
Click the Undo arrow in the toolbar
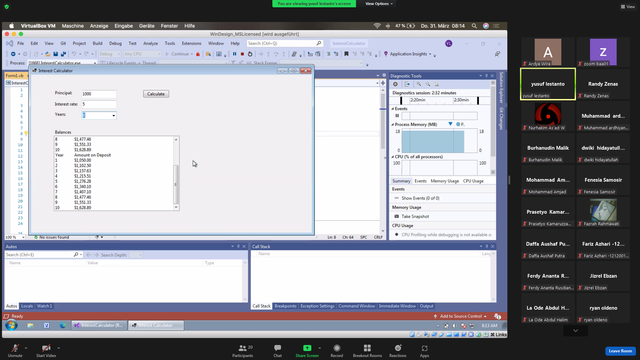pos(74,54)
